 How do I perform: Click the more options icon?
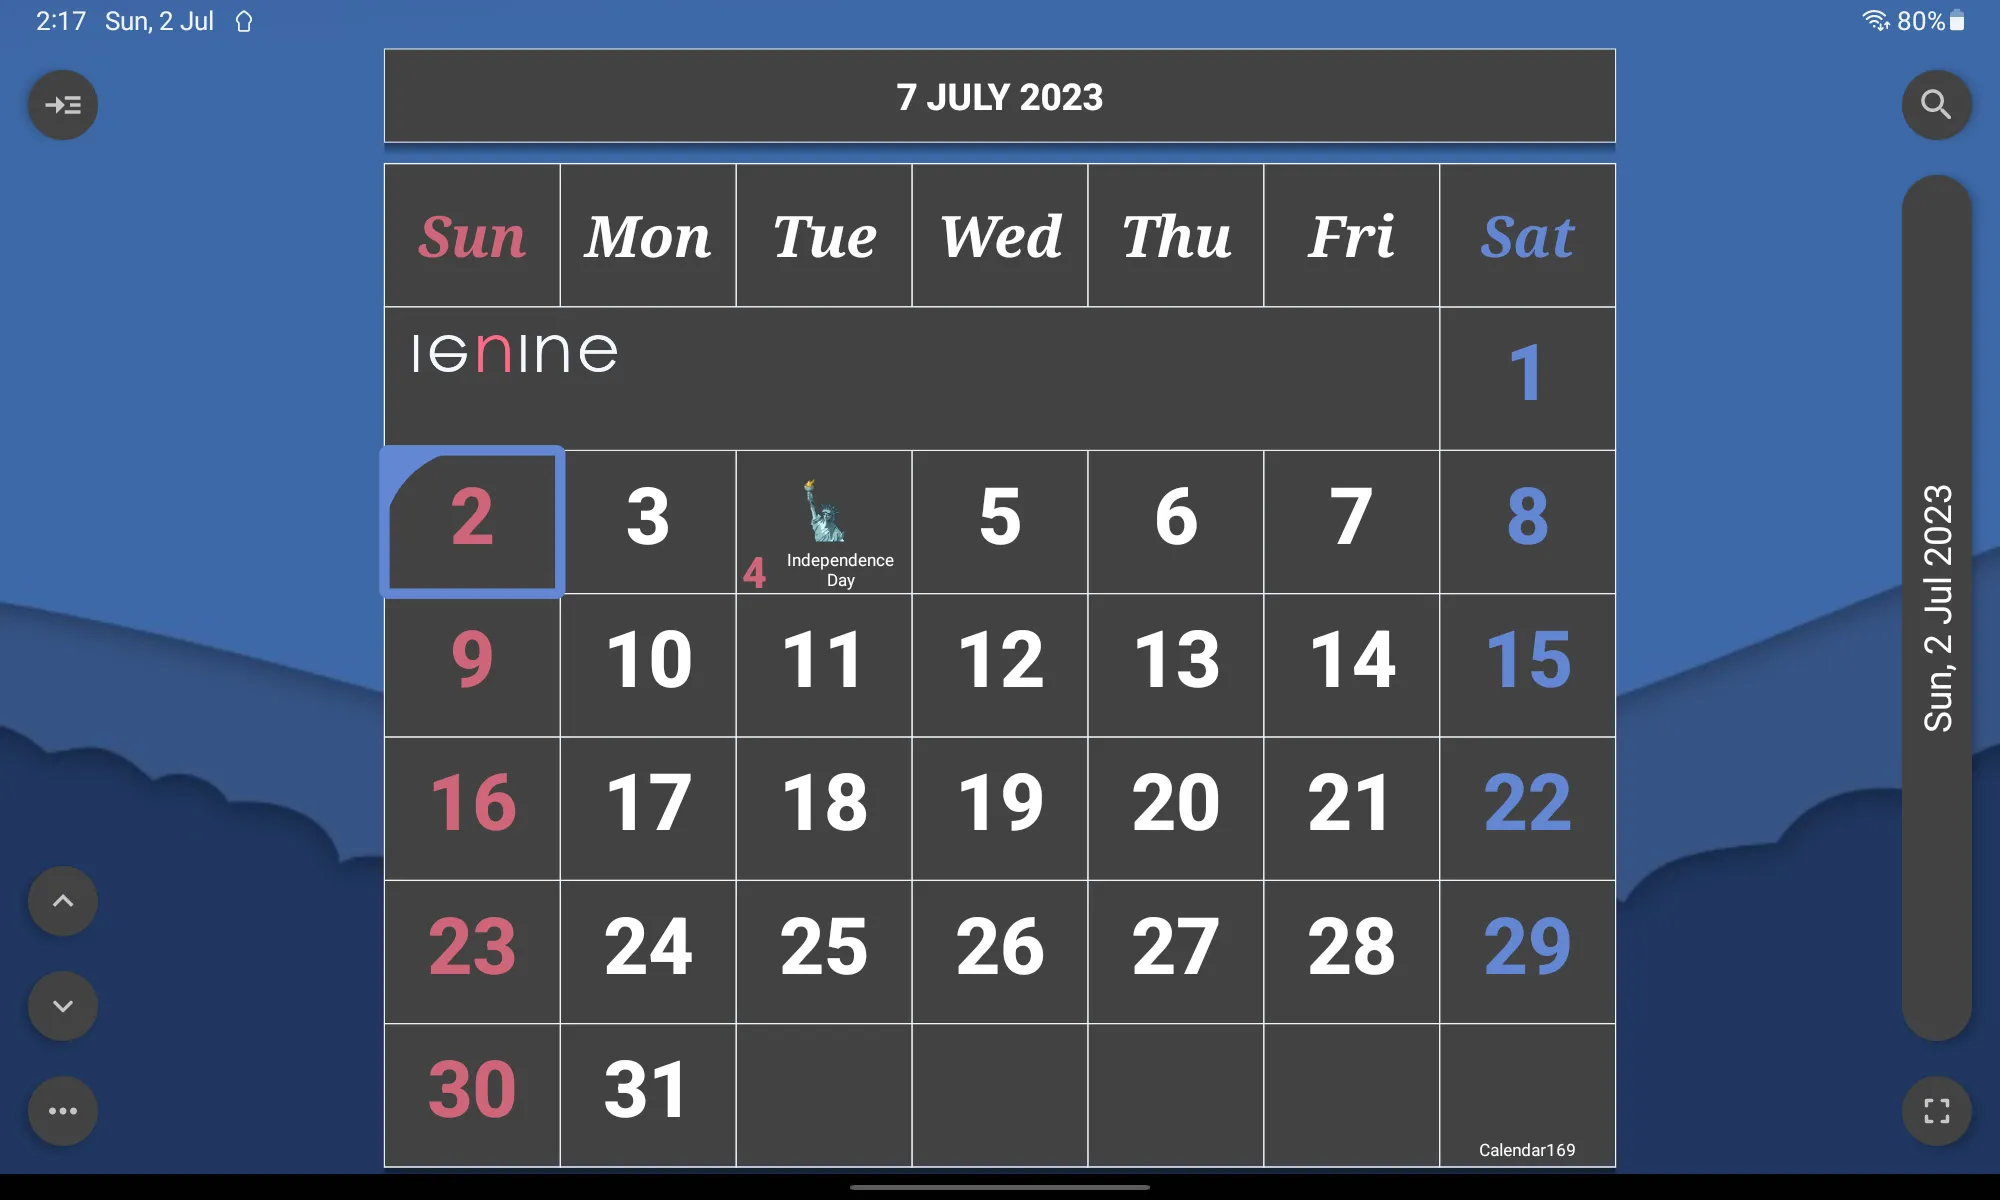pos(61,1110)
